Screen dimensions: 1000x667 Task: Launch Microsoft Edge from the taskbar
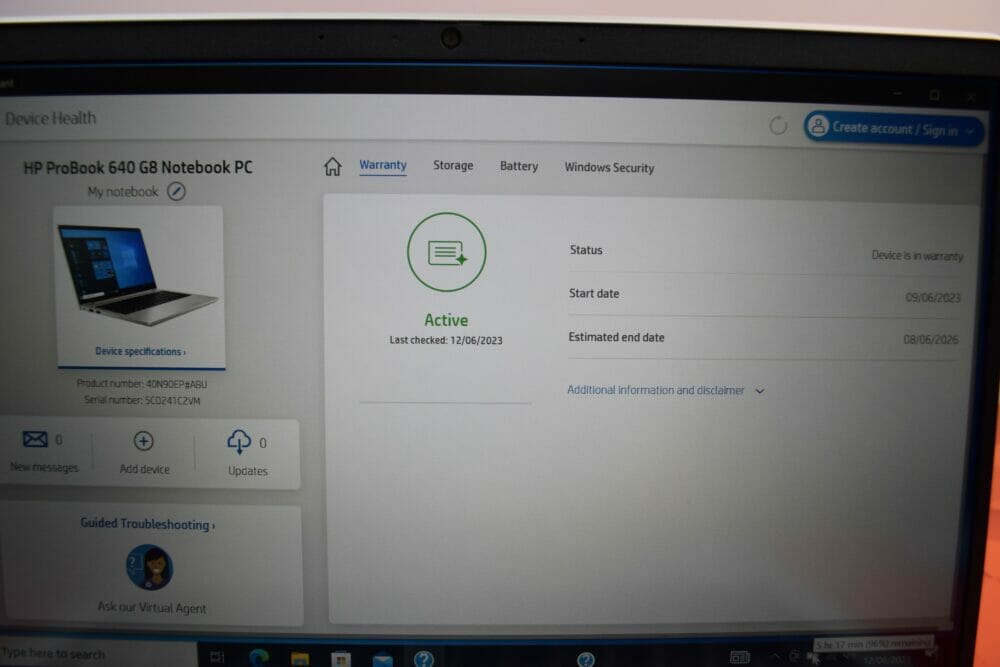(x=259, y=657)
